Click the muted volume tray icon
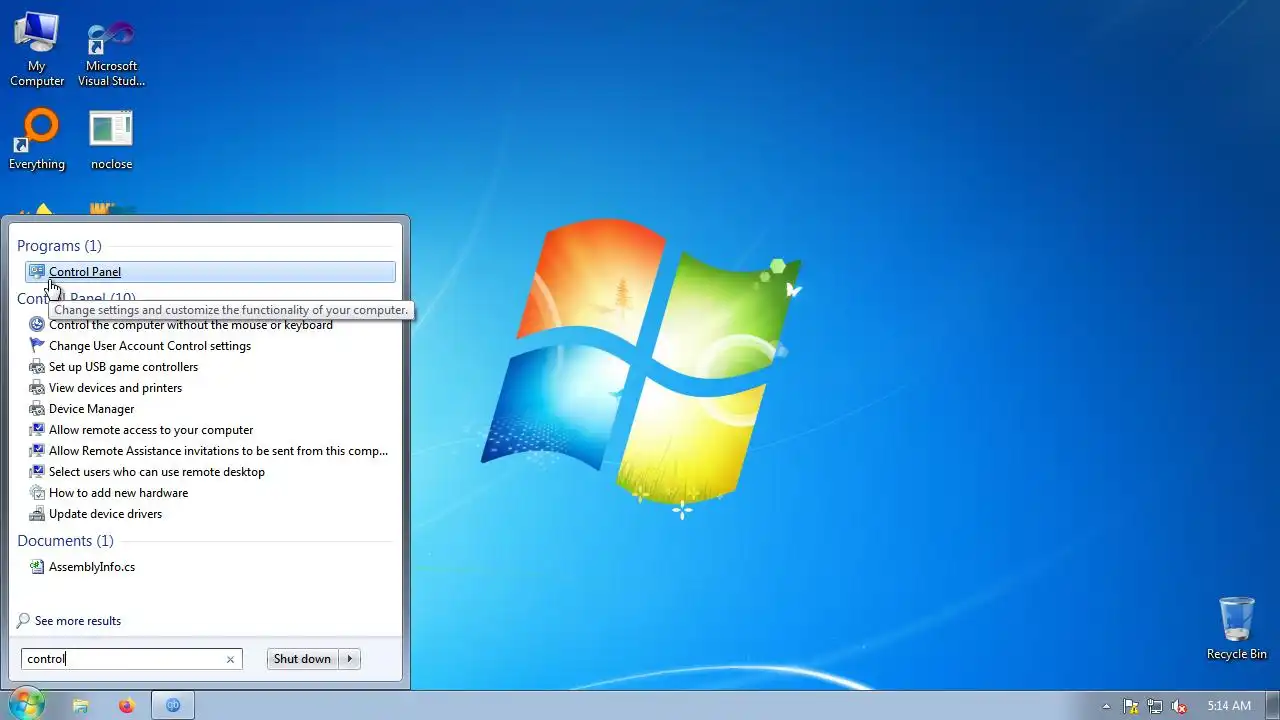The width and height of the screenshot is (1280, 720). tap(1179, 706)
